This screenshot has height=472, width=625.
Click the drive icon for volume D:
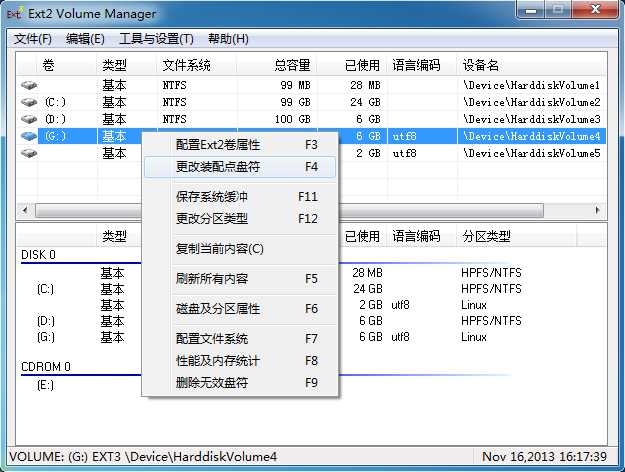click(x=29, y=119)
